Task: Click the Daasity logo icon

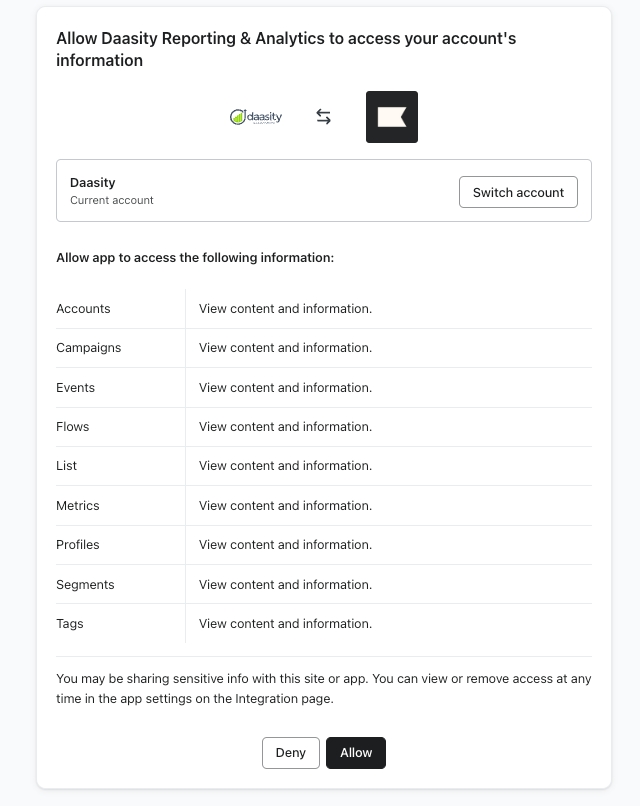Action: point(256,117)
